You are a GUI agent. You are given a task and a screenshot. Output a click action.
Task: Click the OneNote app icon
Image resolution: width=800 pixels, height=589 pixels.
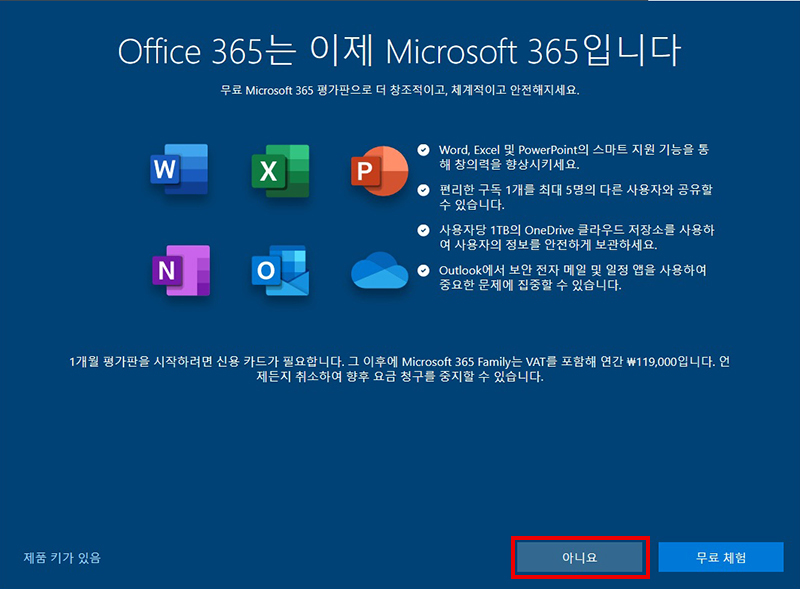click(181, 271)
